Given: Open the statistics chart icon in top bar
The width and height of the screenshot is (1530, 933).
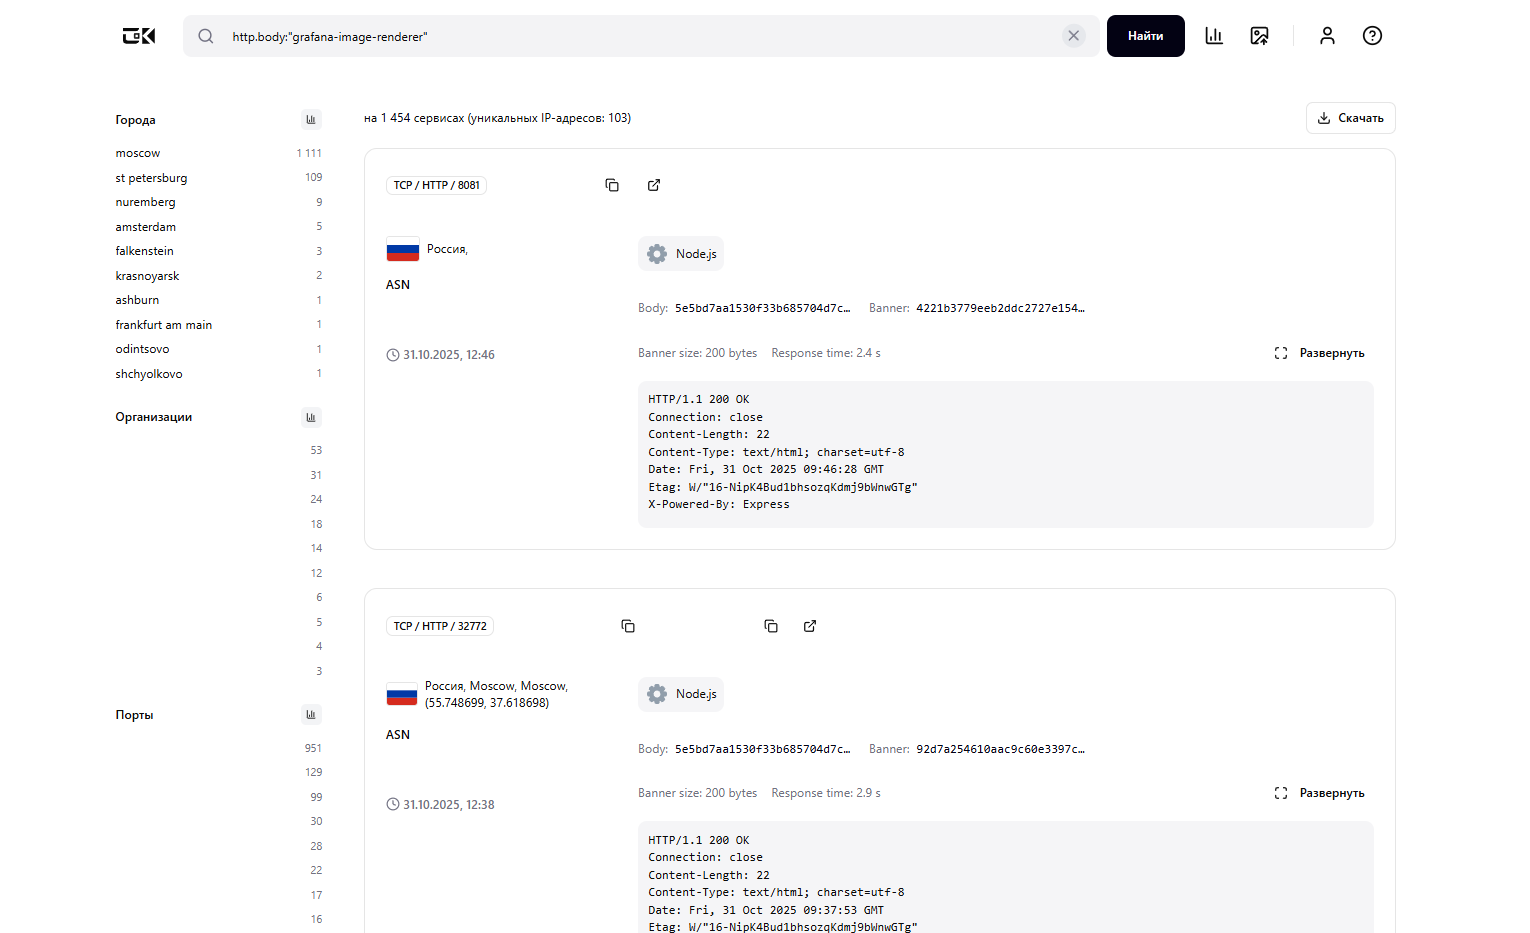Looking at the screenshot, I should coord(1213,35).
